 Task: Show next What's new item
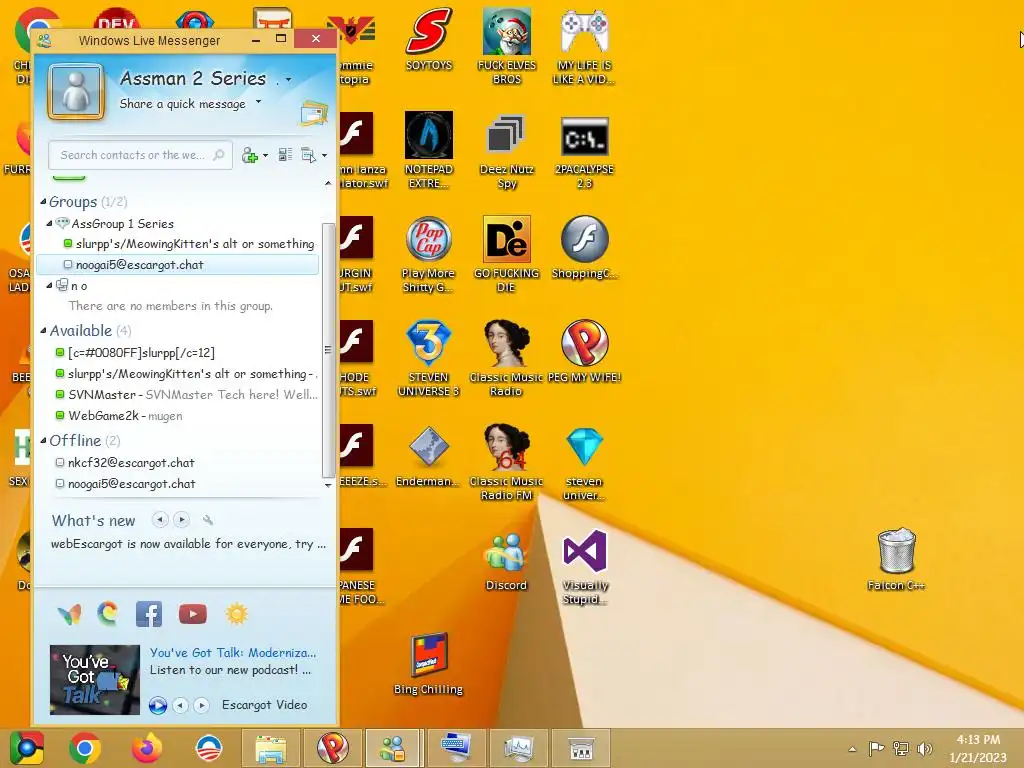click(182, 520)
